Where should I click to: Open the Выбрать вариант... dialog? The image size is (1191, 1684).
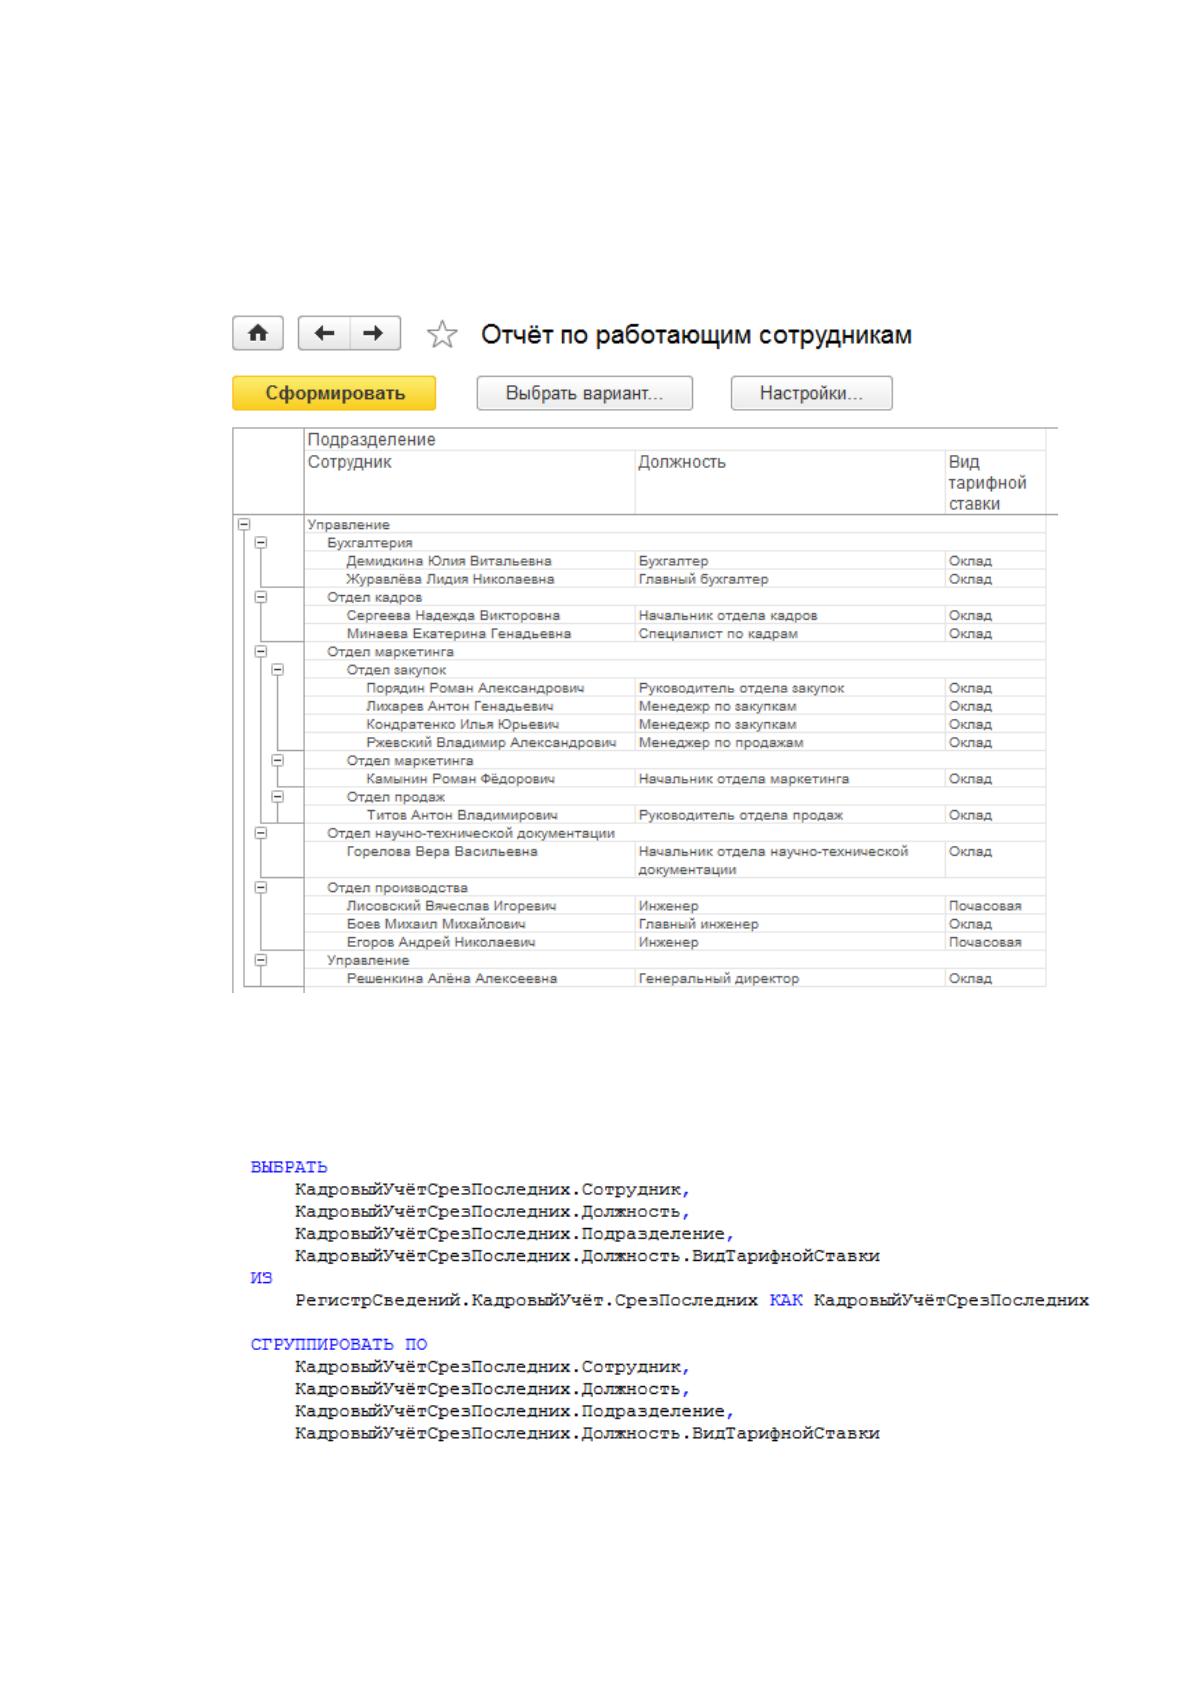point(584,393)
